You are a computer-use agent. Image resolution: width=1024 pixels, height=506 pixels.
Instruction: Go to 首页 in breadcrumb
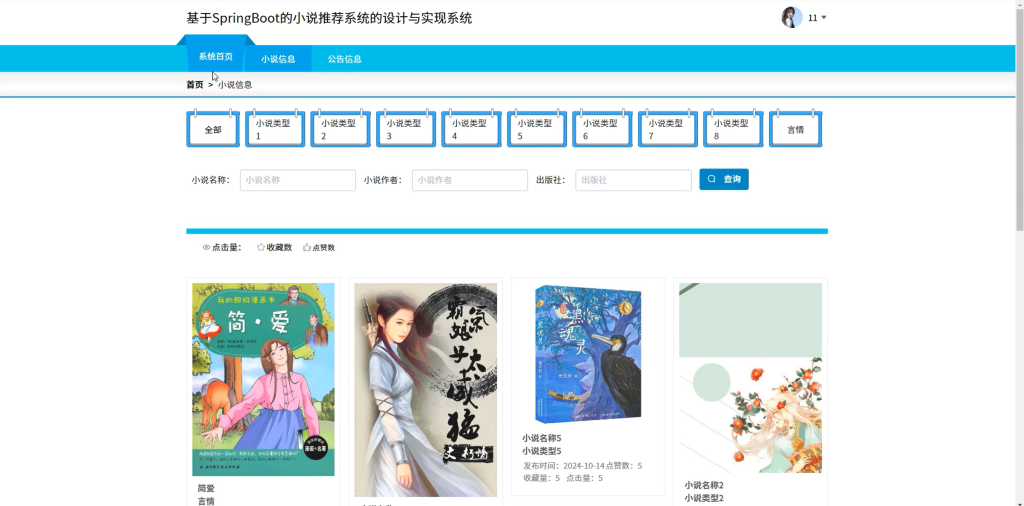point(195,85)
